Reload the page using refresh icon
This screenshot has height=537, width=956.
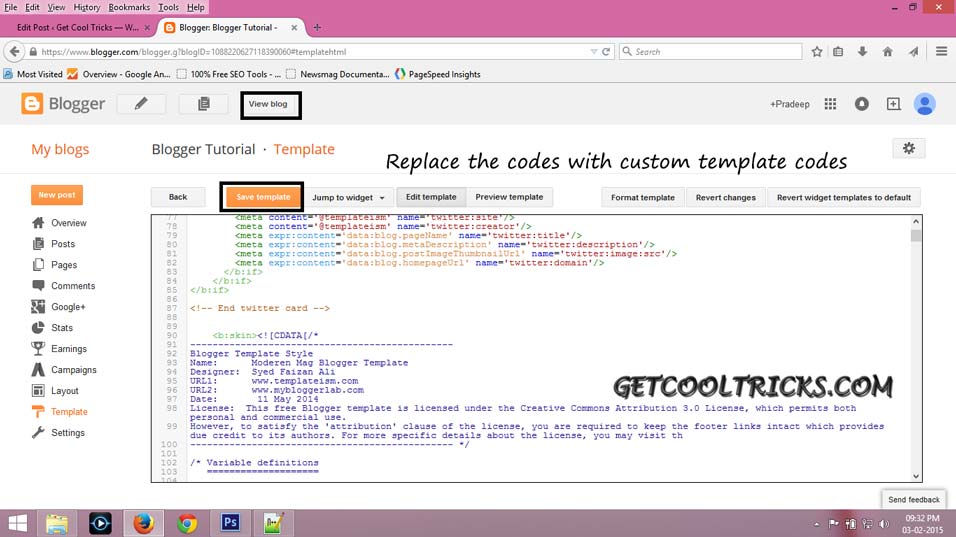pyautogui.click(x=606, y=52)
